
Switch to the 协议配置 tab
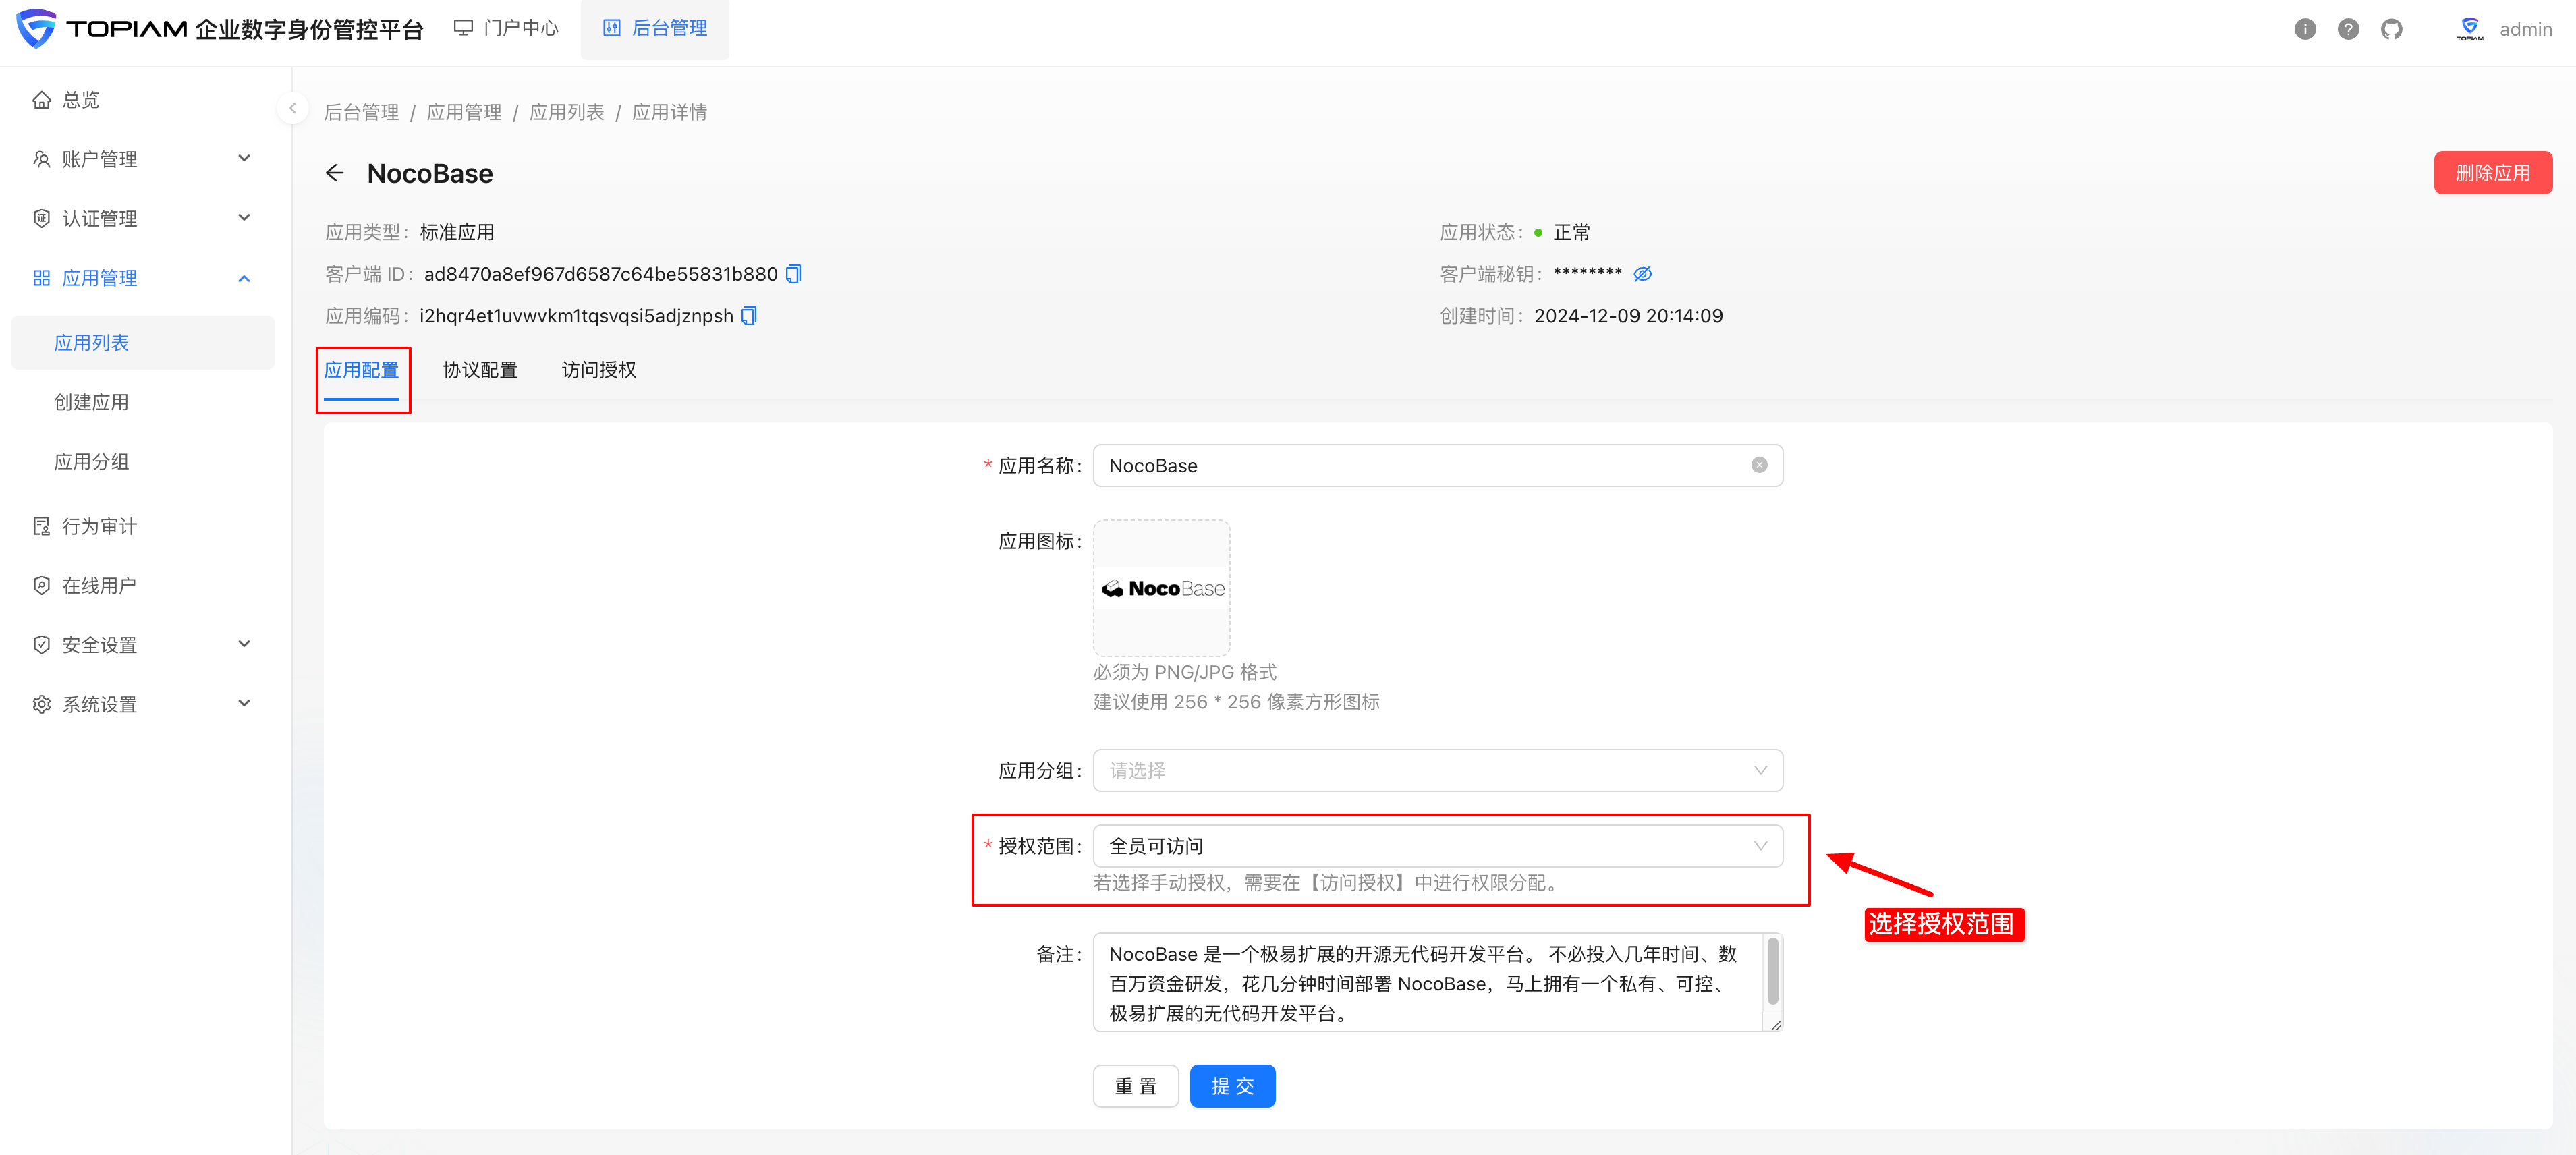tap(480, 369)
